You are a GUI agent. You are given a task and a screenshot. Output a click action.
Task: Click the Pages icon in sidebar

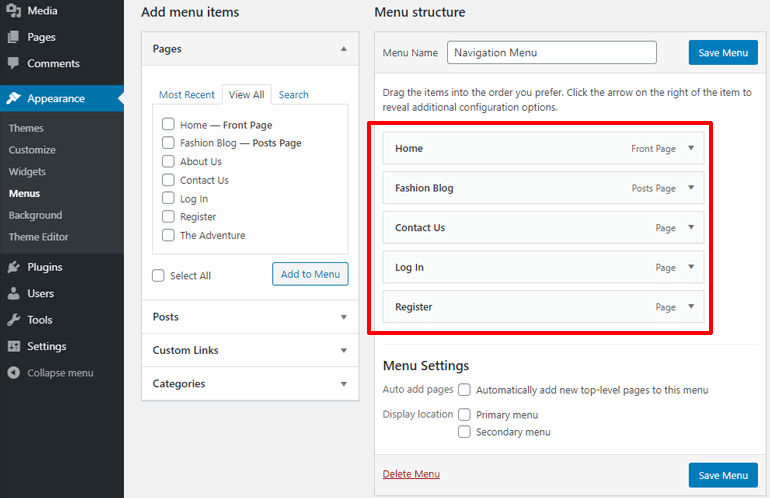[x=14, y=37]
